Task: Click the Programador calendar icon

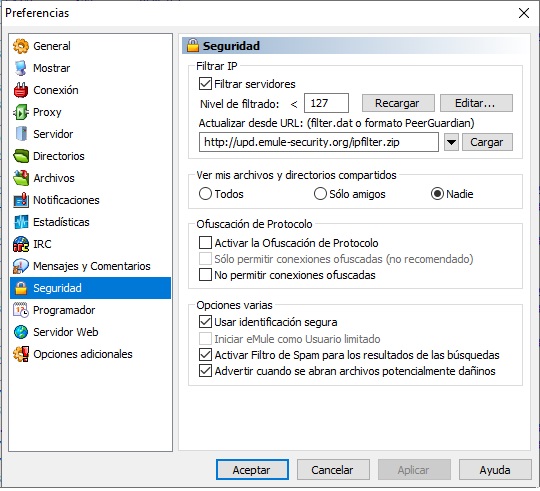Action: point(21,310)
